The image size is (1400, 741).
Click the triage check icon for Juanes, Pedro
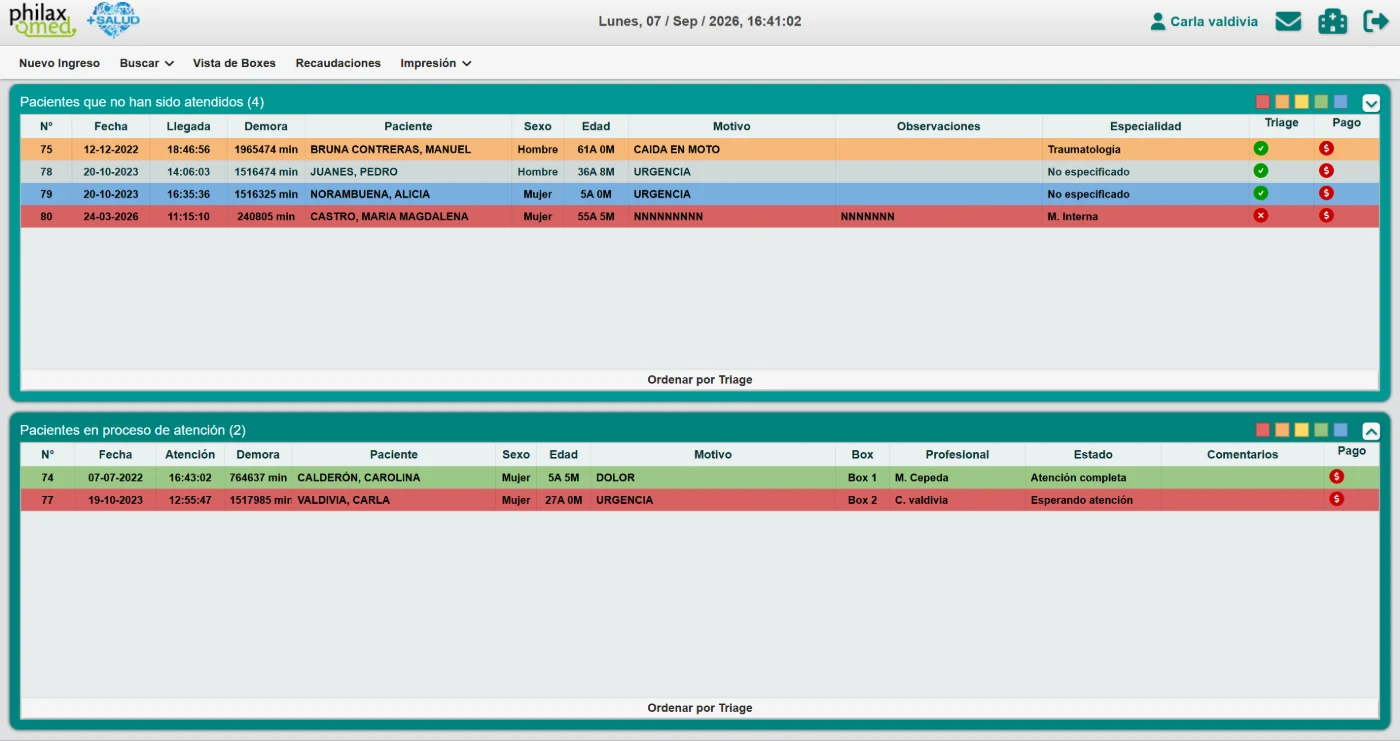(x=1261, y=171)
